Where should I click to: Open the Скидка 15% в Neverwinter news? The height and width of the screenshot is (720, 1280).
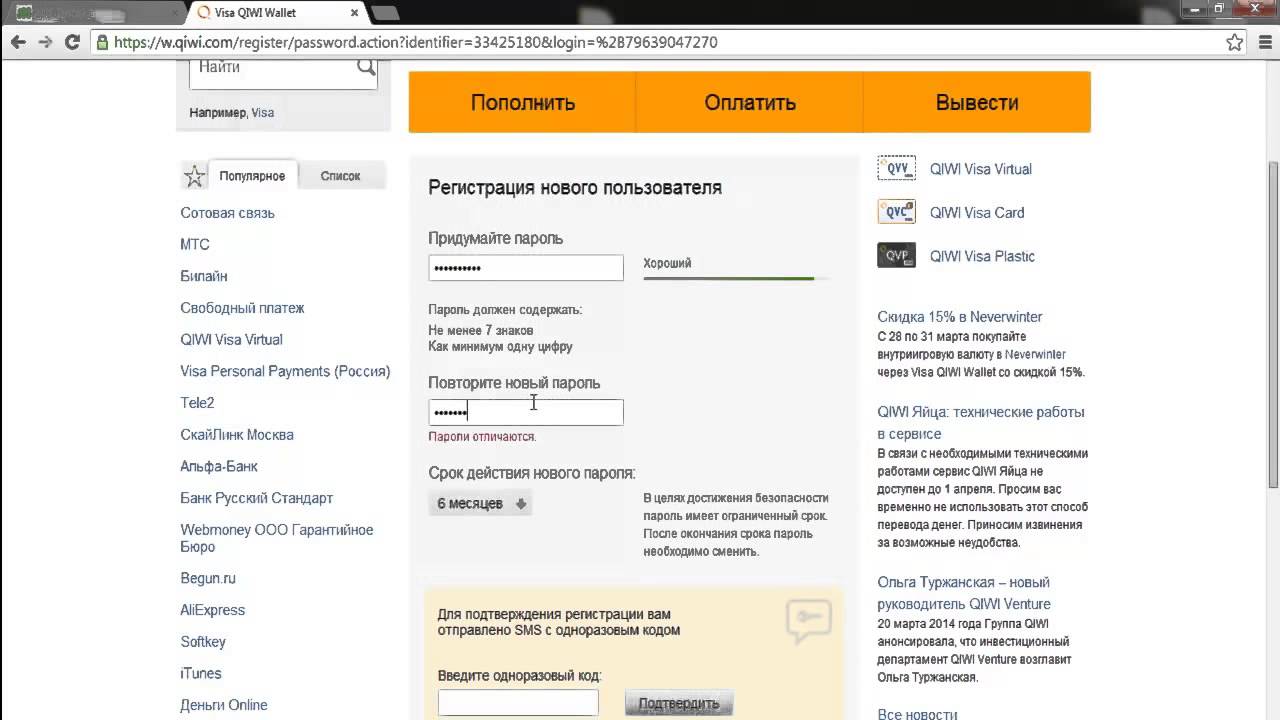960,317
